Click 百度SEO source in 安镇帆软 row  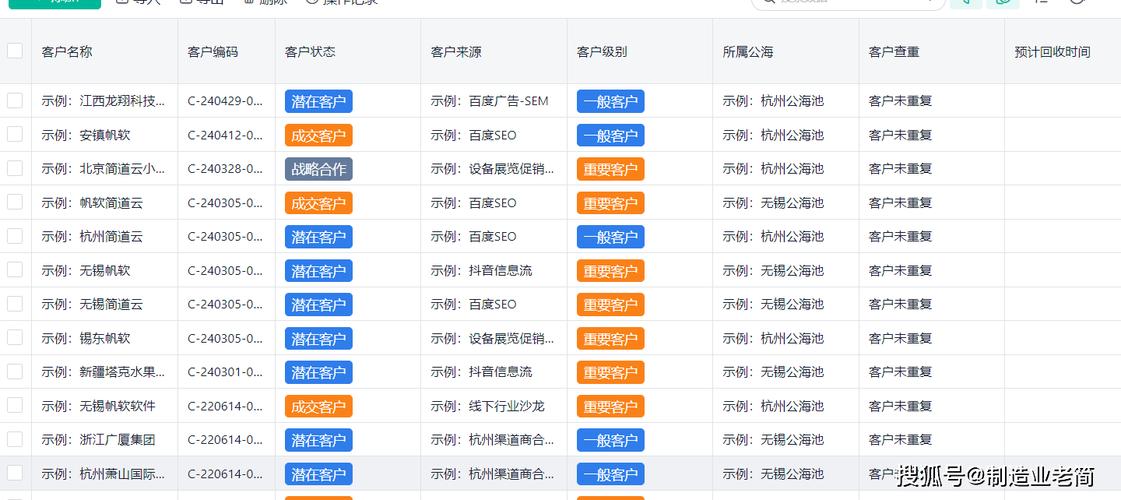click(473, 135)
